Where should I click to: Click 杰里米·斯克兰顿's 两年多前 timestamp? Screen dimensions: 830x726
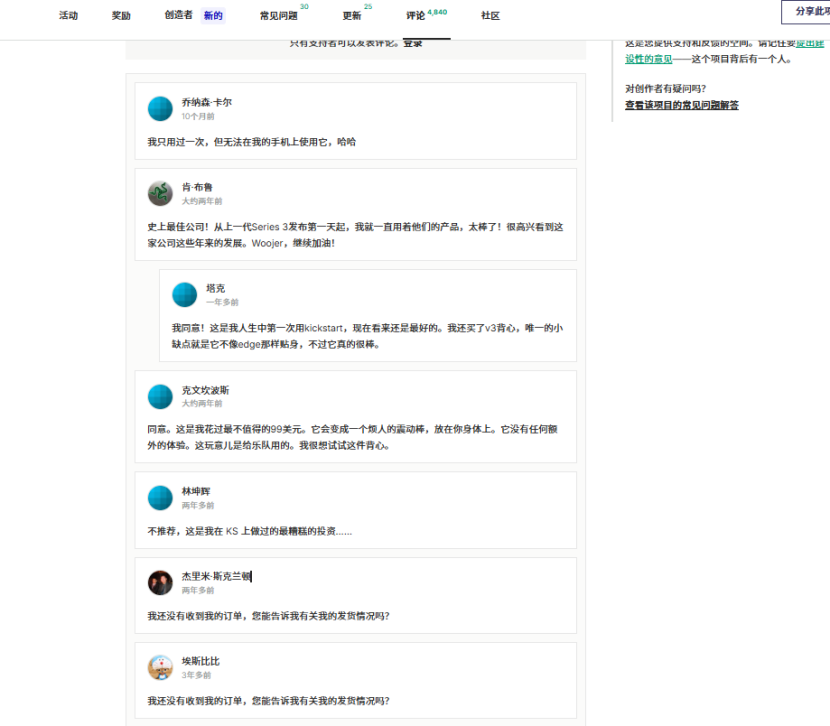coord(198,590)
